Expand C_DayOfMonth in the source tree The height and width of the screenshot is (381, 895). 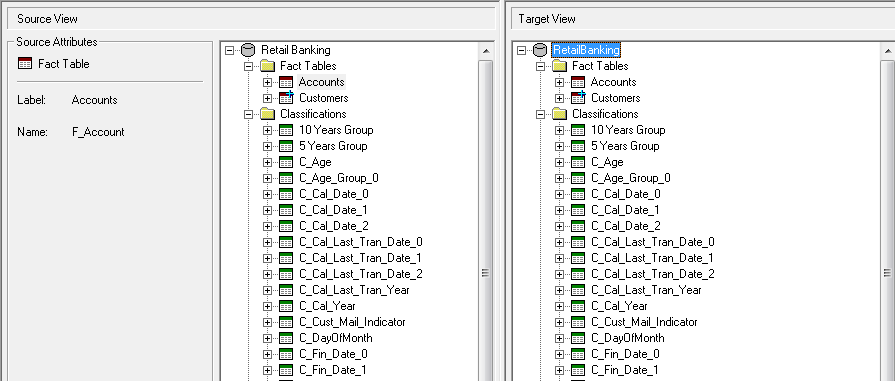pos(268,338)
